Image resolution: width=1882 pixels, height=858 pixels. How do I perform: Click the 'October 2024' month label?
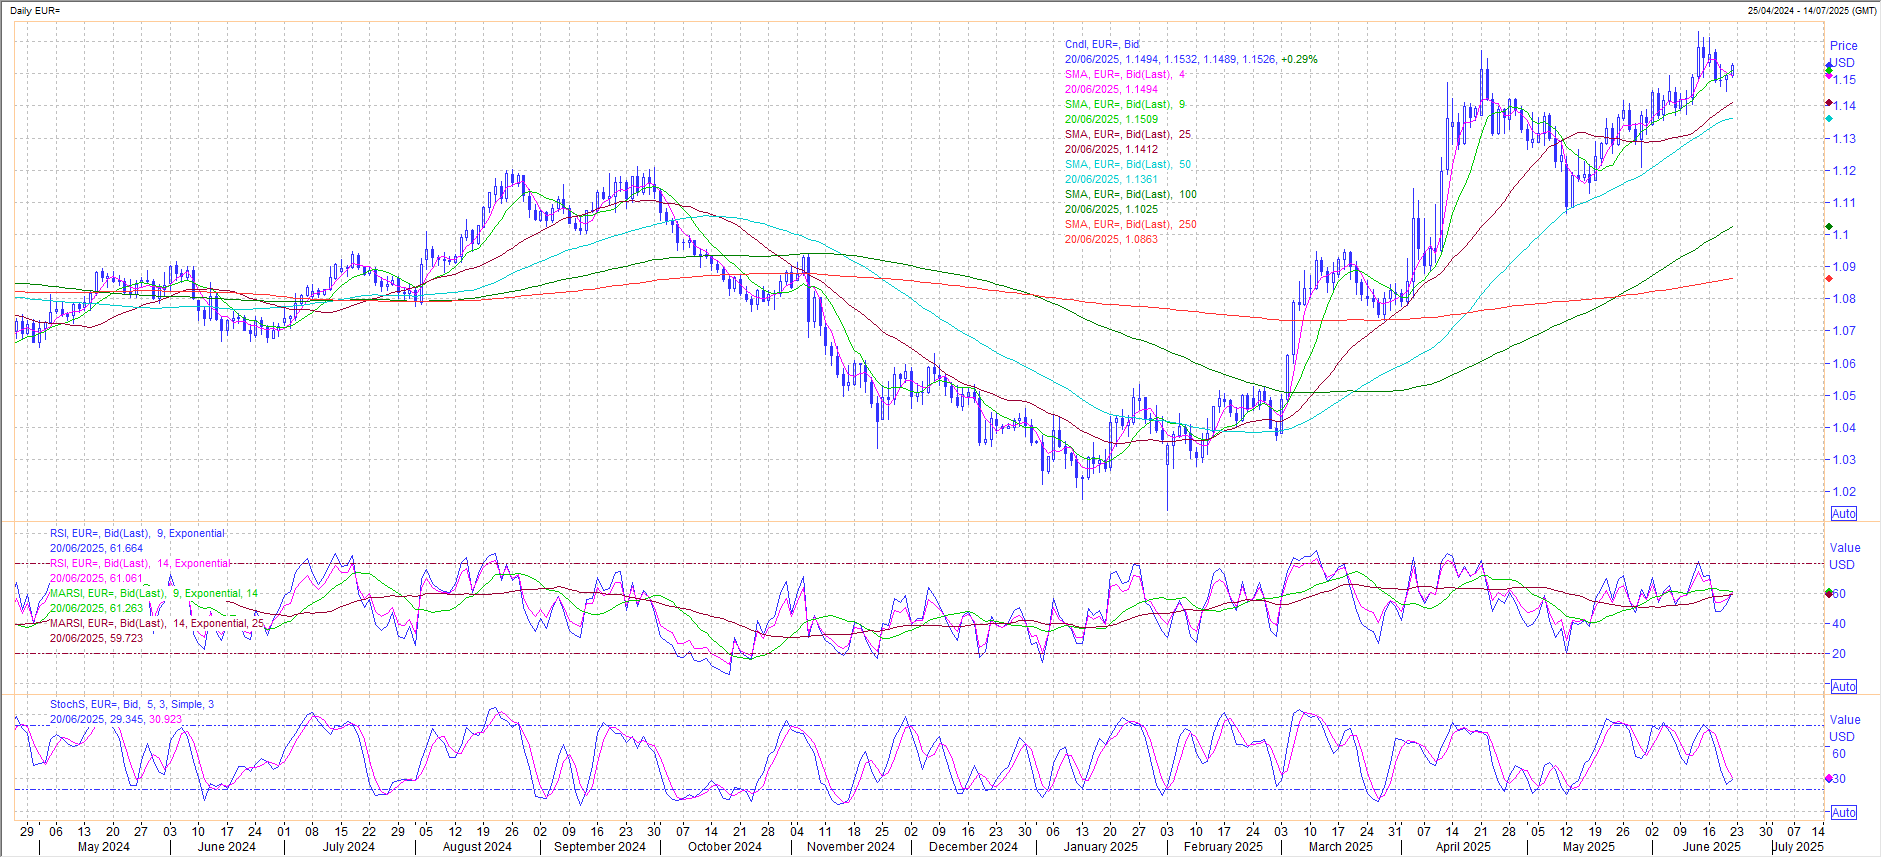click(725, 847)
